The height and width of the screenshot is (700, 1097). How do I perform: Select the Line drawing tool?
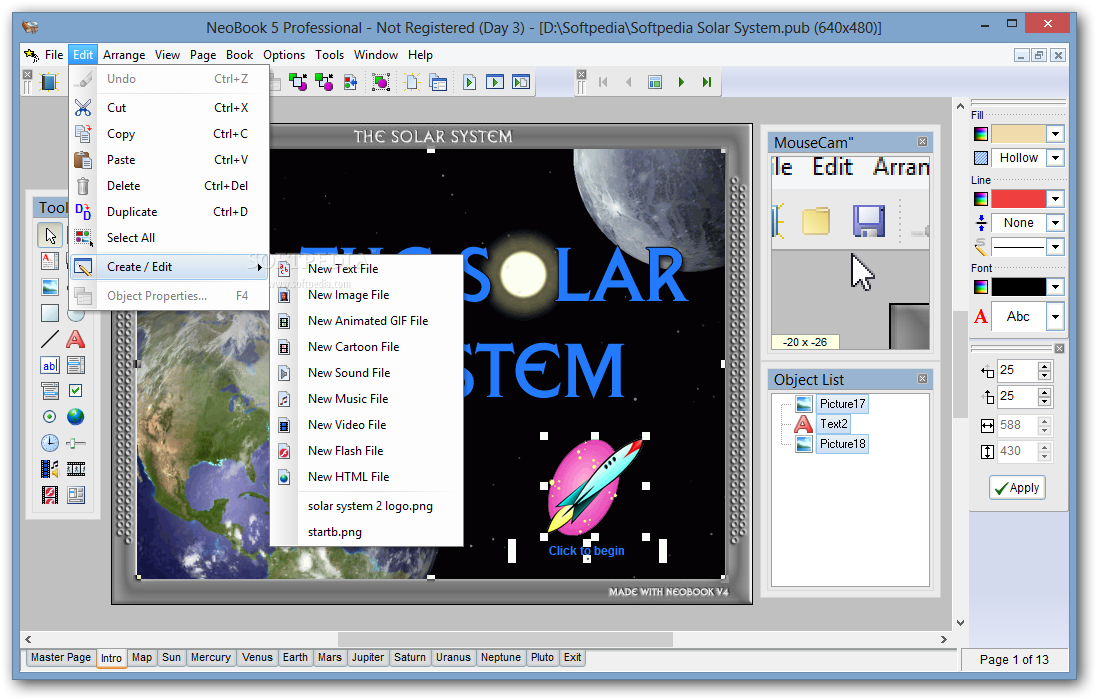pos(50,339)
